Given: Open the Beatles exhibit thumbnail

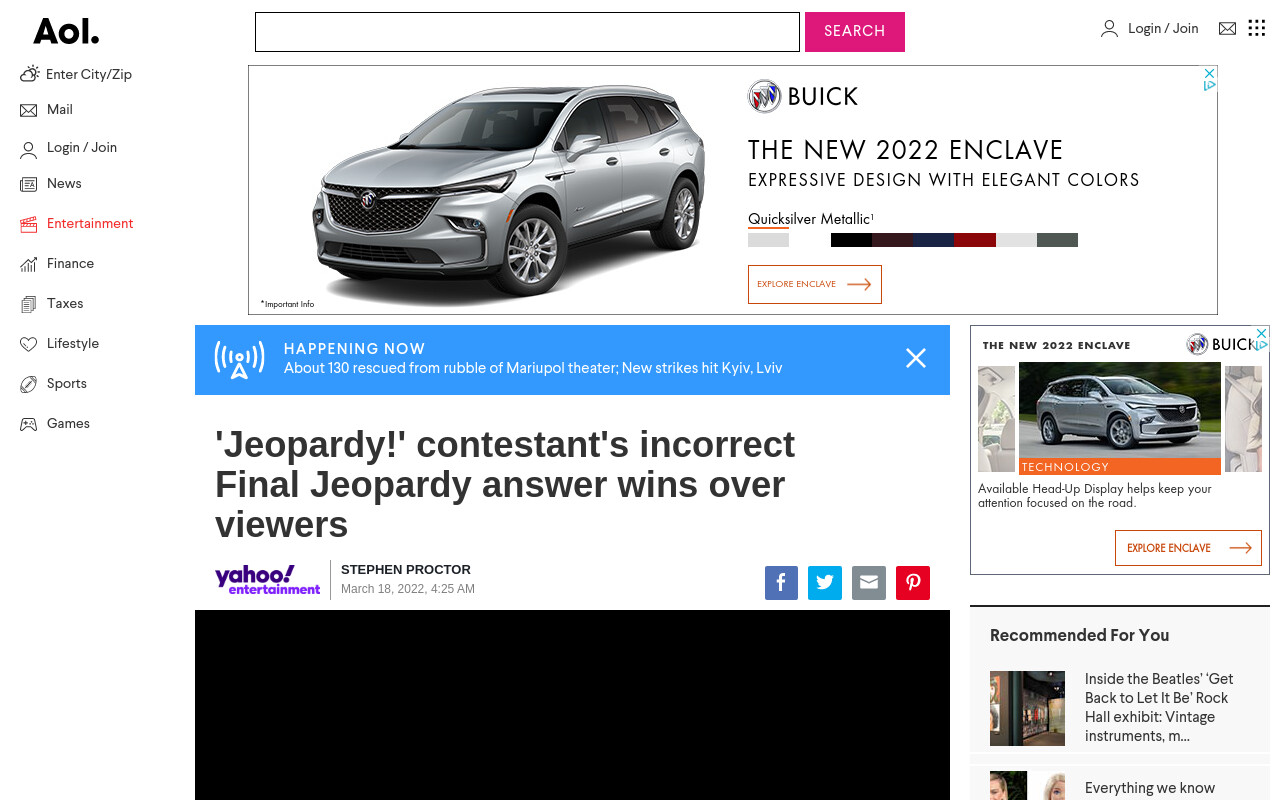Looking at the screenshot, I should pyautogui.click(x=1027, y=708).
